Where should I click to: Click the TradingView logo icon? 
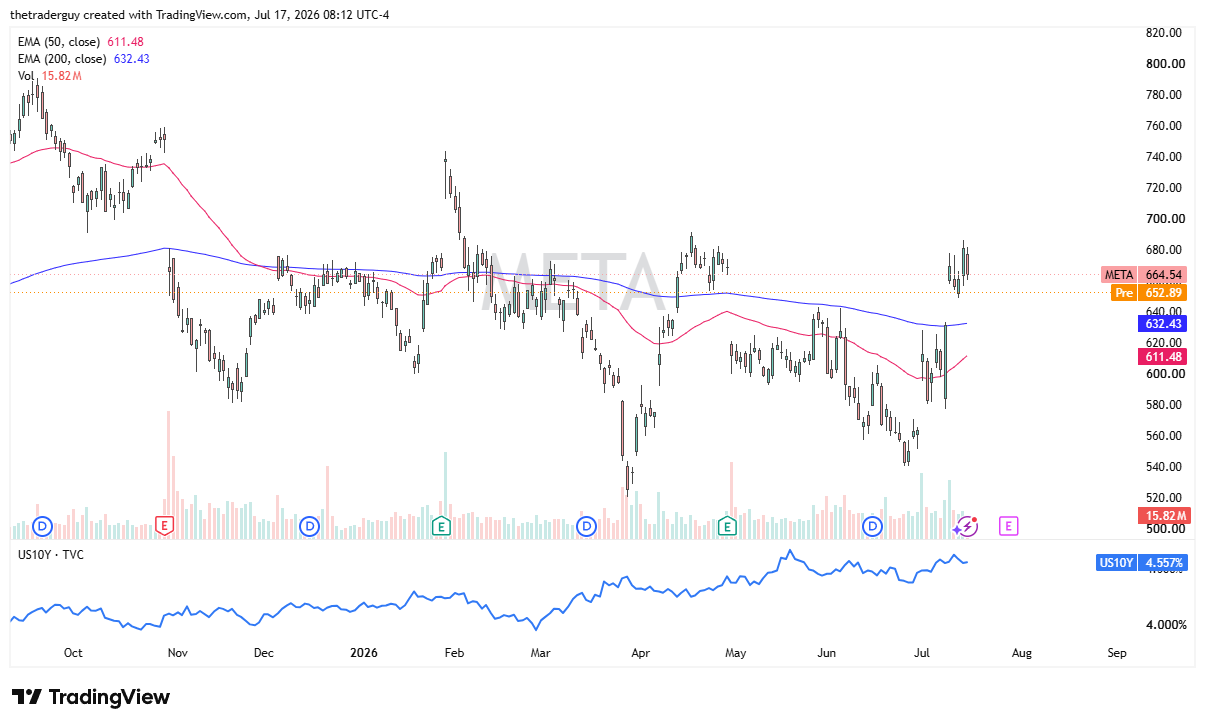click(x=27, y=697)
